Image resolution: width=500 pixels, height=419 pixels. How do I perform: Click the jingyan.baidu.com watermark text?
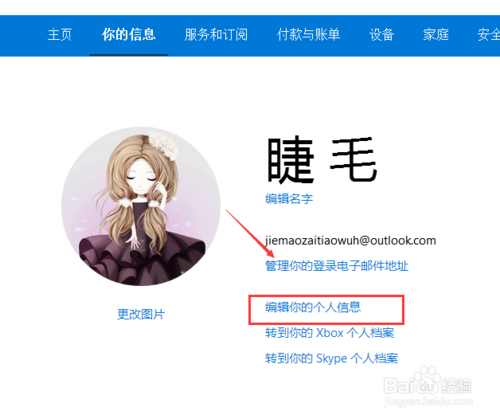(x=428, y=401)
